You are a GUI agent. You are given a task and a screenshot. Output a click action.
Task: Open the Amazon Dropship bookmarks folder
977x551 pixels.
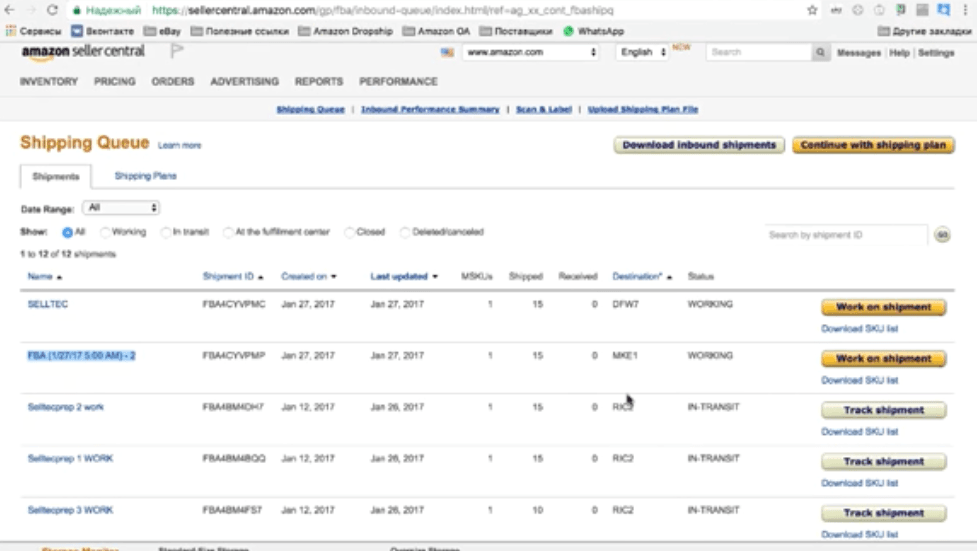tap(345, 31)
